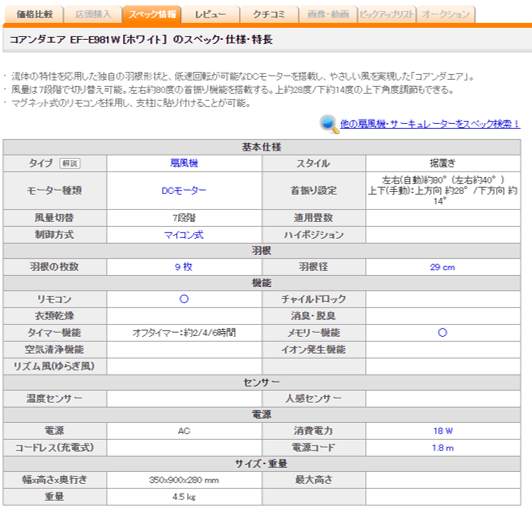Switch to the オークション tab
Viewport: 532px width, 507px height.
pyautogui.click(x=446, y=14)
